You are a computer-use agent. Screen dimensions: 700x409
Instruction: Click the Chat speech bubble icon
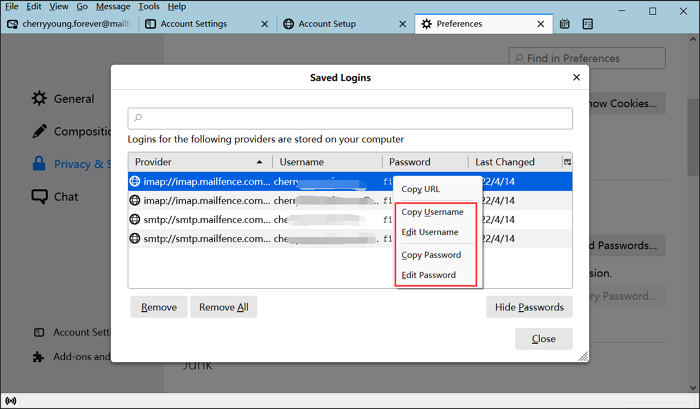[39, 197]
